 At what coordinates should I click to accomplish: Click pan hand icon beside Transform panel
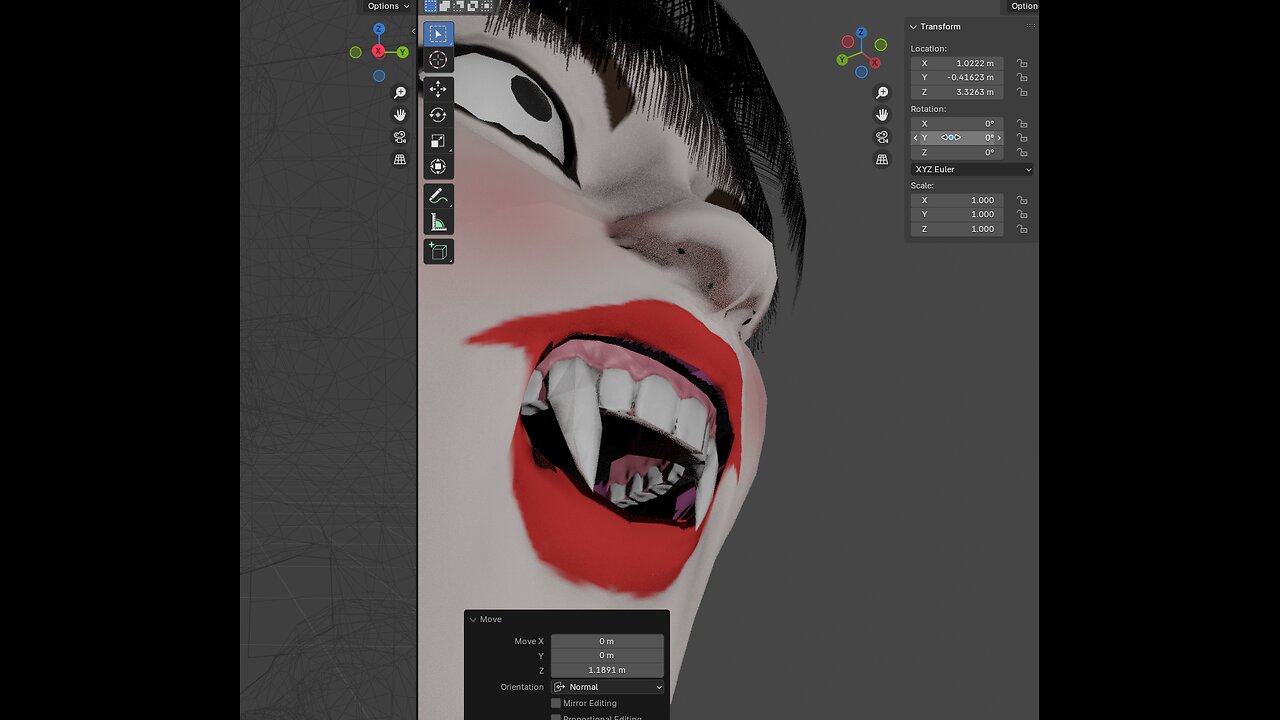pyautogui.click(x=882, y=115)
